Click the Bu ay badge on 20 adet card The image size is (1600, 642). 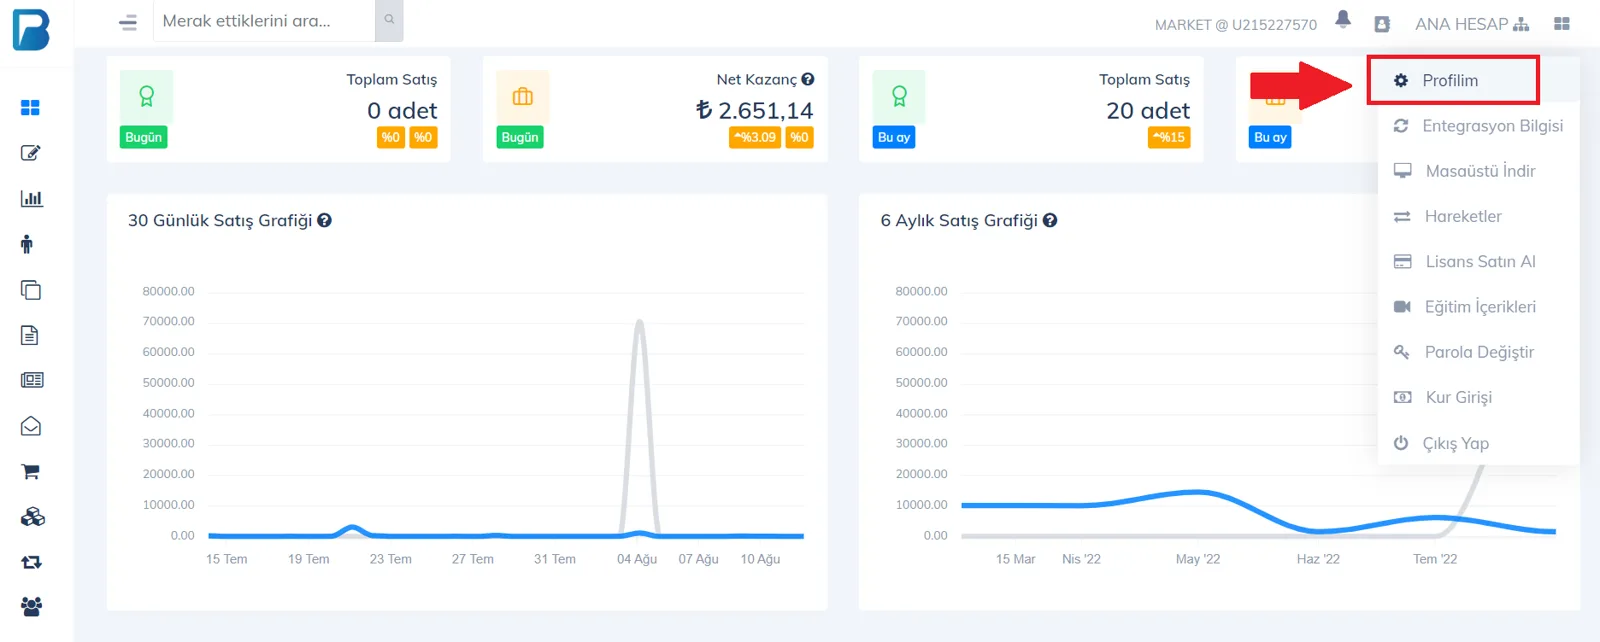tap(894, 137)
